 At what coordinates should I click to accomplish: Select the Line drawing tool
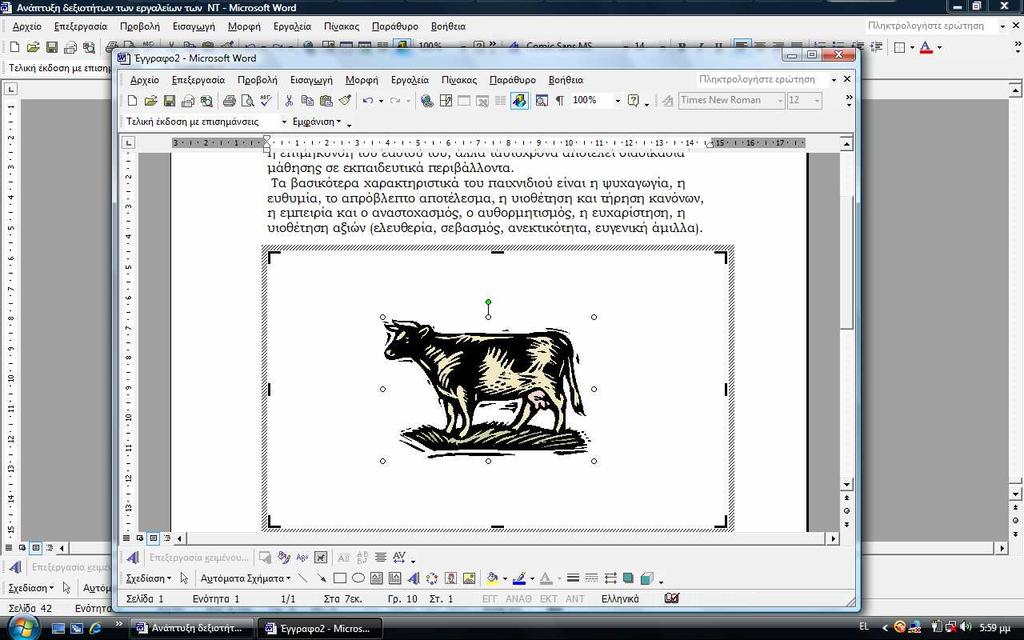302,579
